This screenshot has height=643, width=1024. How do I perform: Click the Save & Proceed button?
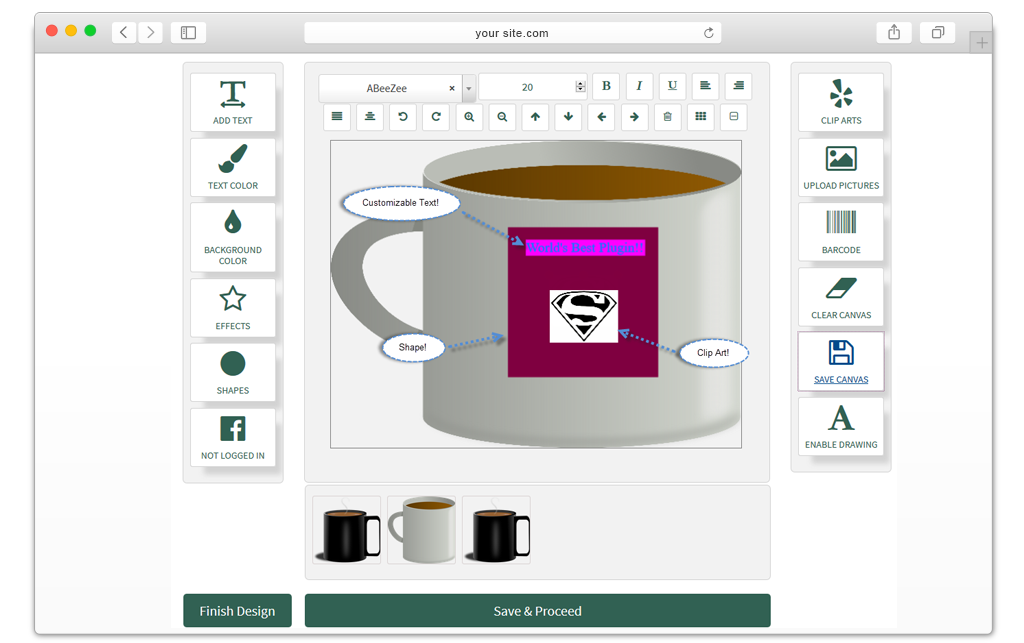[537, 610]
